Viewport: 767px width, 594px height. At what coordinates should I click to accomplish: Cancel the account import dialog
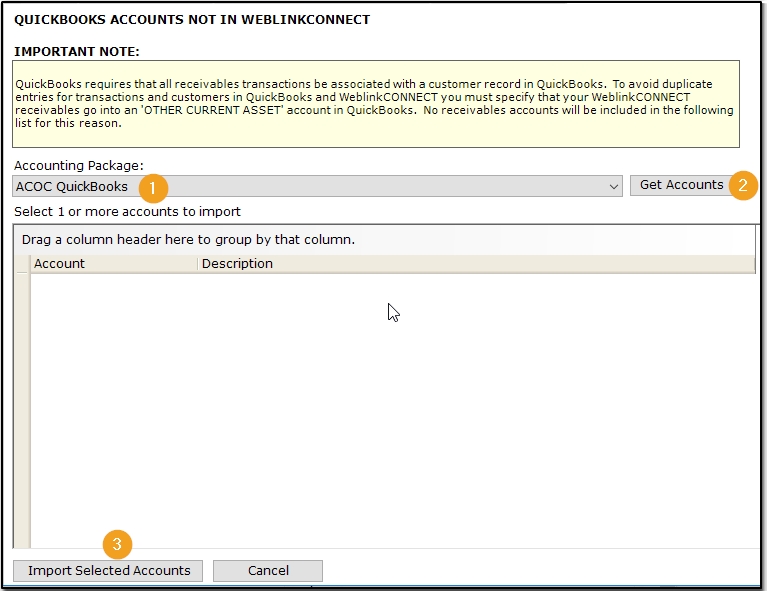268,571
